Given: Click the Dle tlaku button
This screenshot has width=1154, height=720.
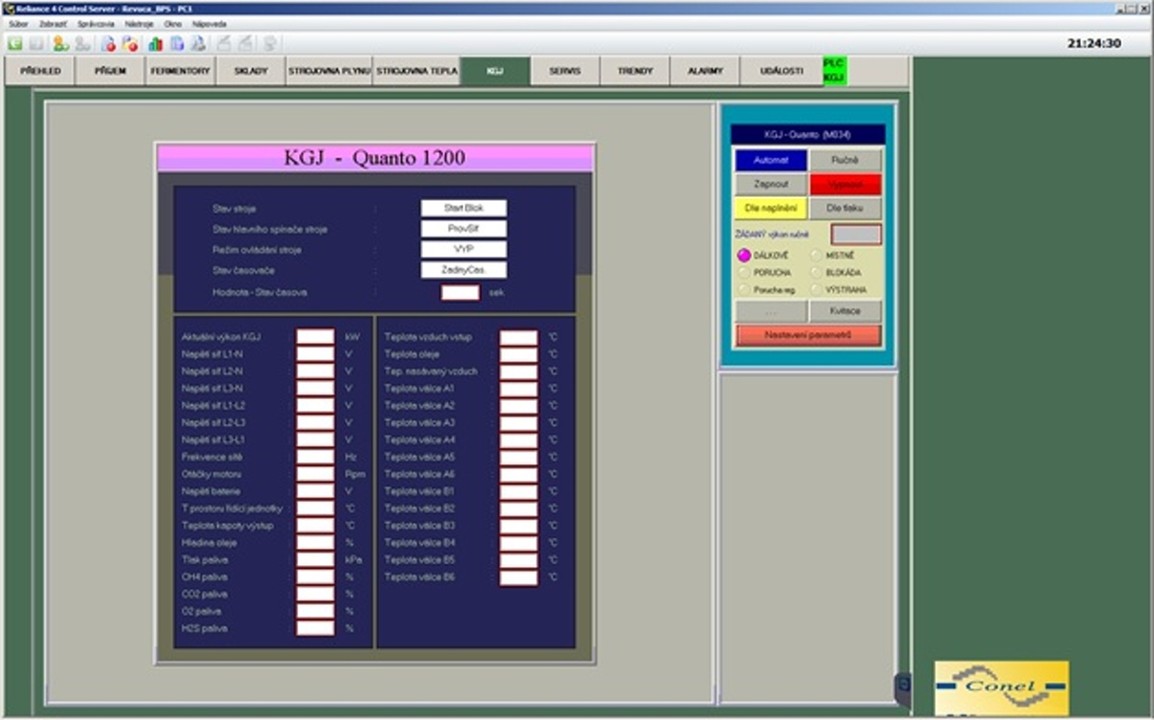Looking at the screenshot, I should click(845, 208).
